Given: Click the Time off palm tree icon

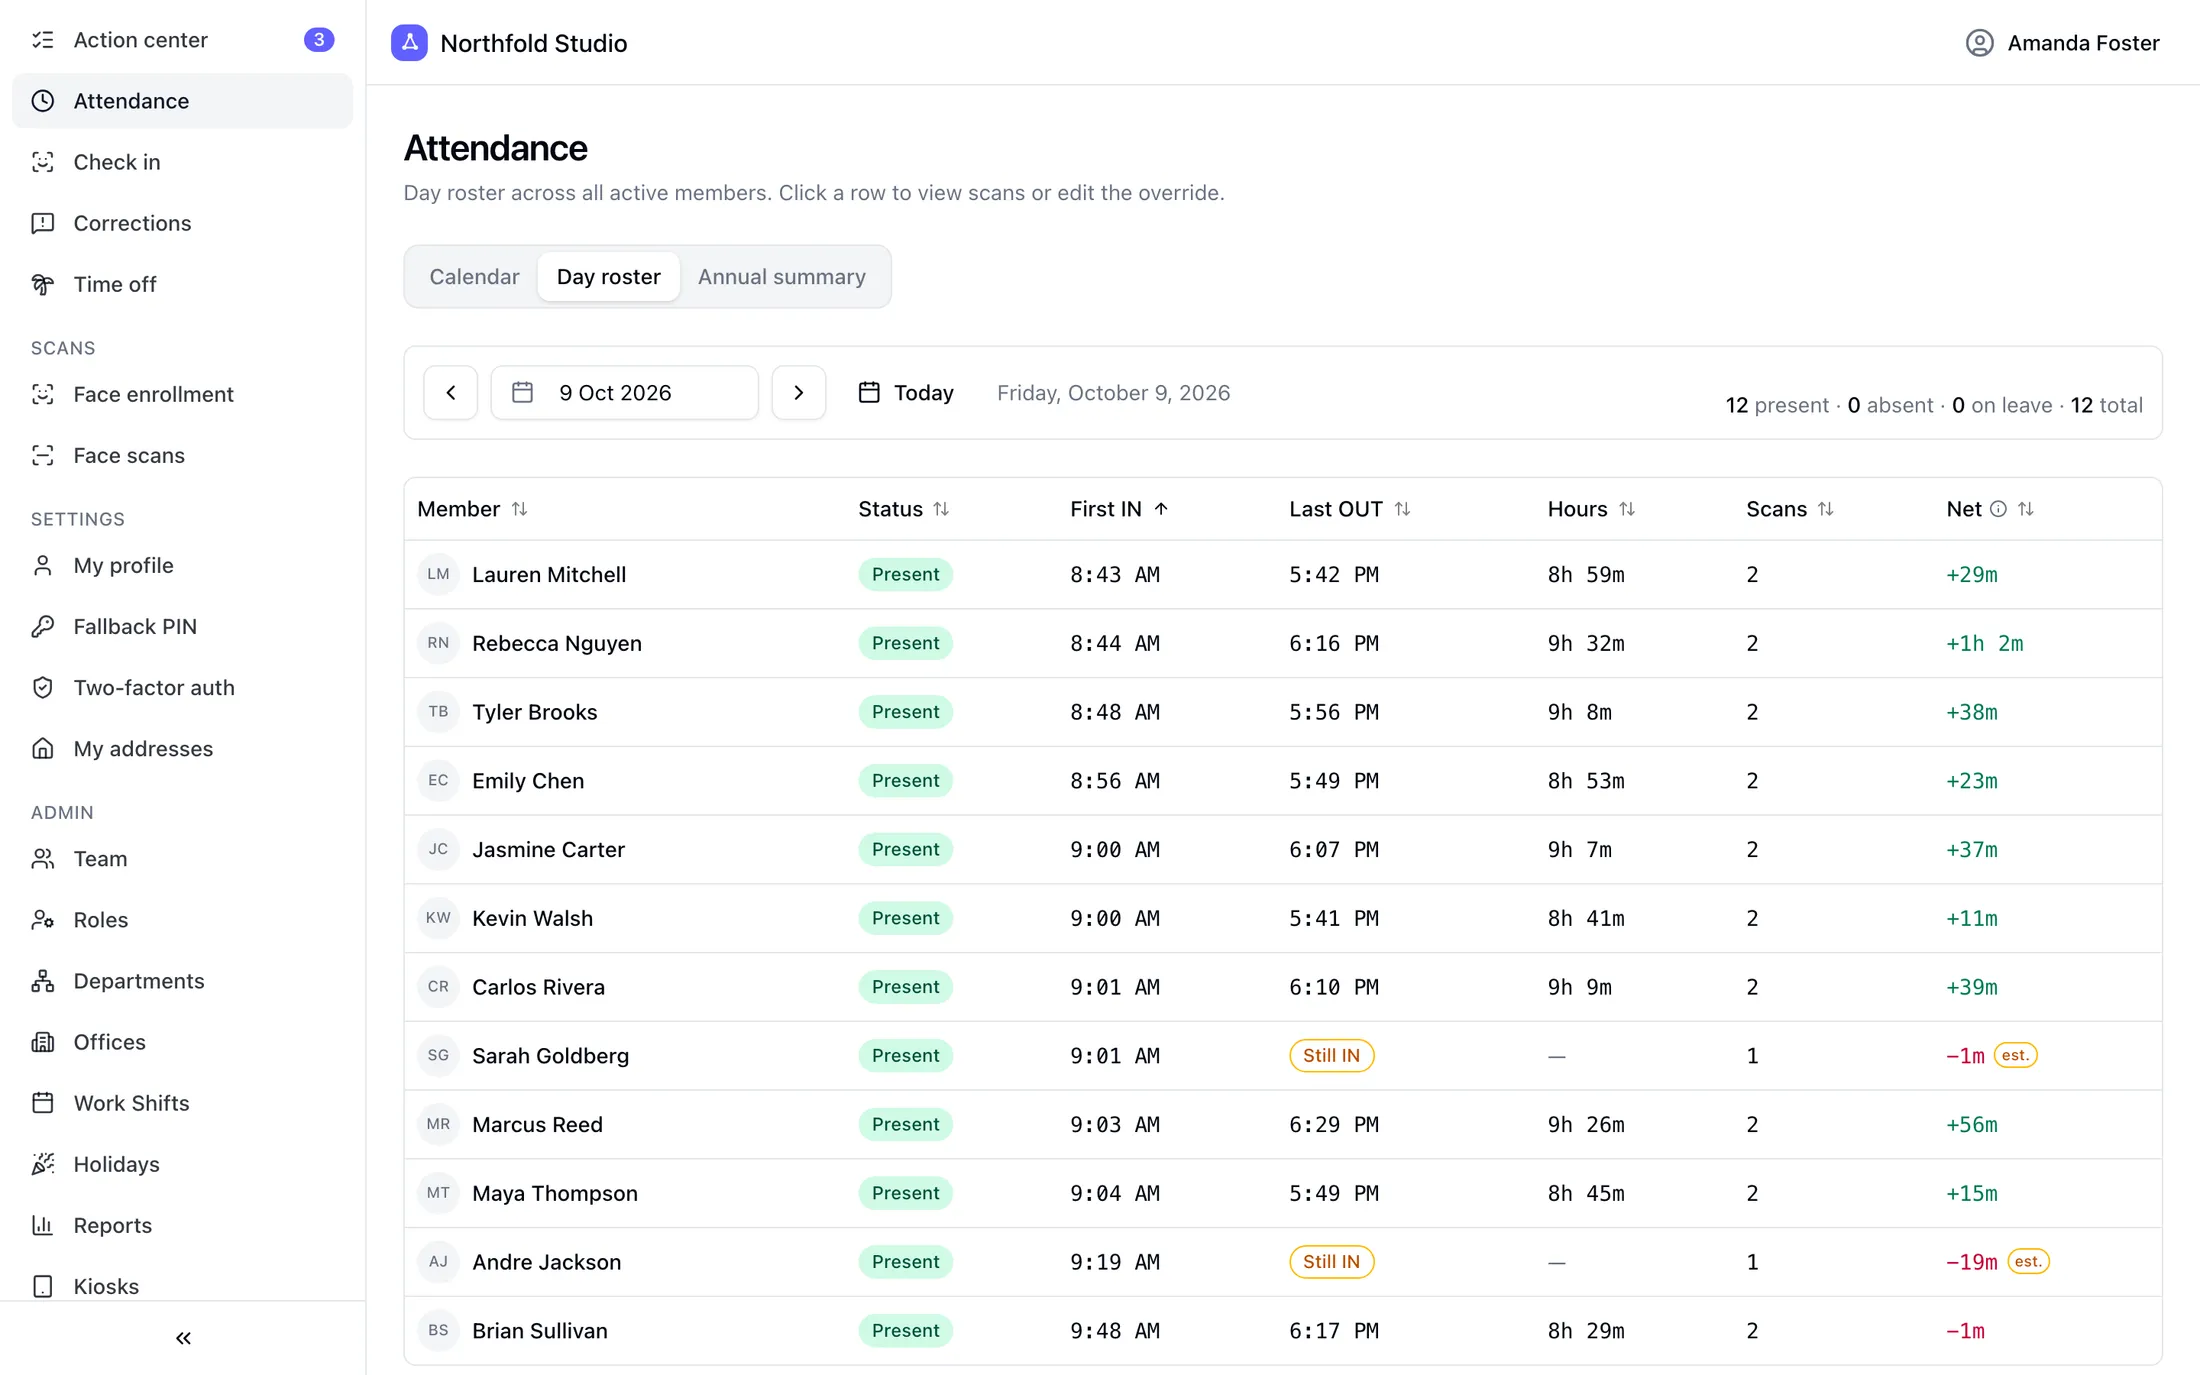Looking at the screenshot, I should point(43,284).
